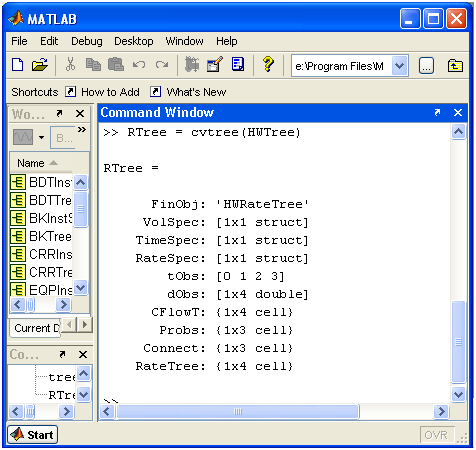The image size is (476, 450).
Task: Undock the Workspace panel
Action: 59,113
